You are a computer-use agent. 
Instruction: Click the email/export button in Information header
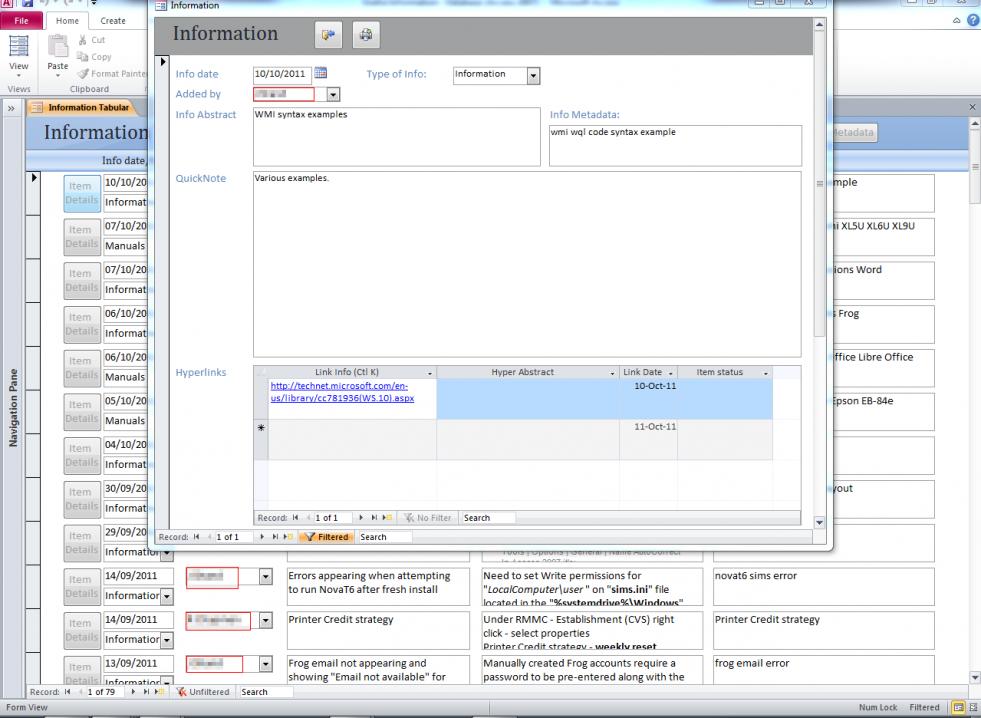(x=328, y=34)
